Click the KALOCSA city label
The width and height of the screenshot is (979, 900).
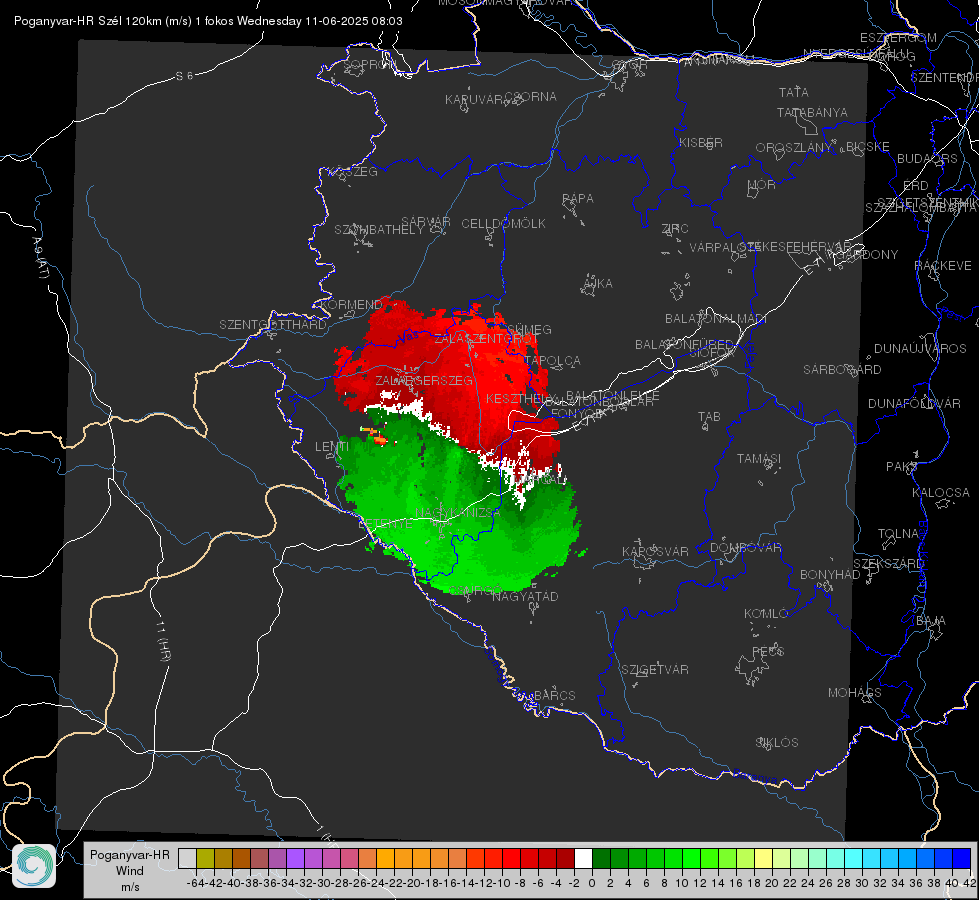pyautogui.click(x=941, y=492)
